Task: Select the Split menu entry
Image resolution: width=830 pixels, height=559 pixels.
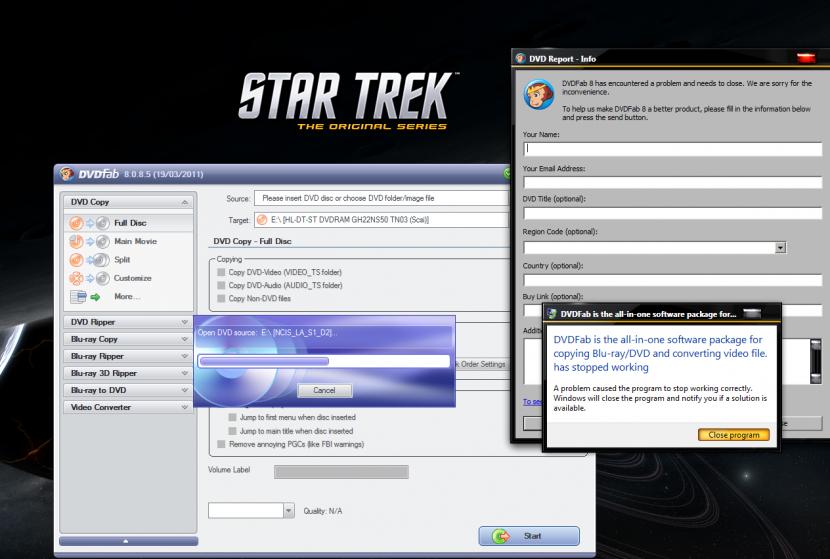Action: 122,260
